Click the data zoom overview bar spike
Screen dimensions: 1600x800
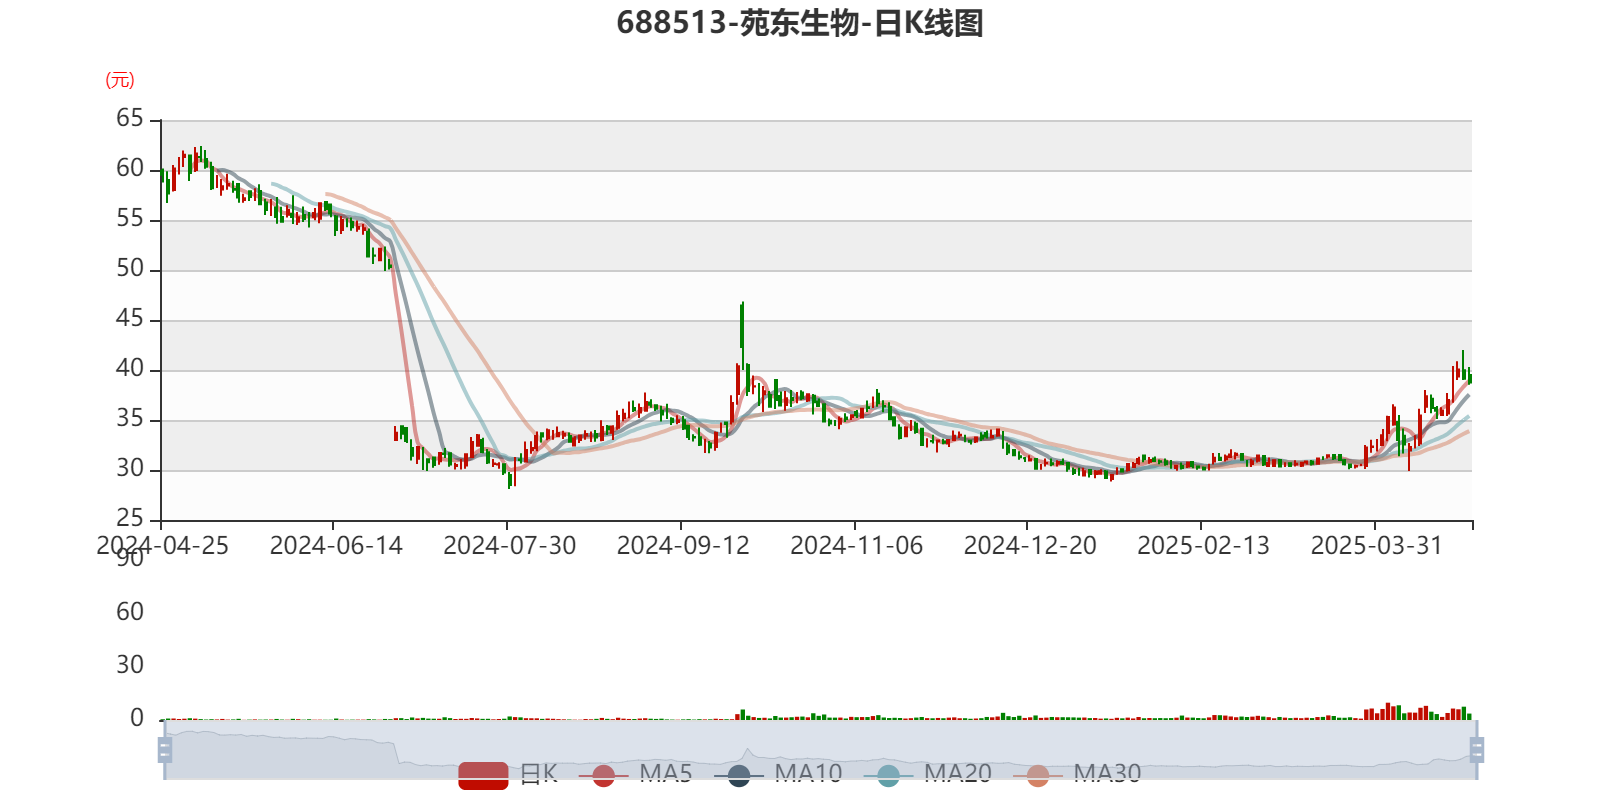(745, 752)
